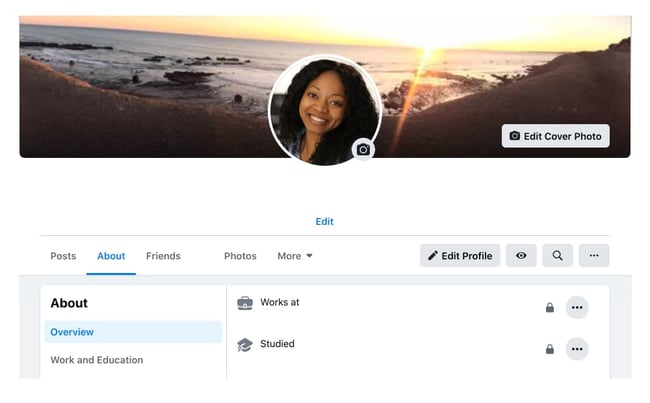Image resolution: width=650 pixels, height=403 pixels.
Task: Open profile search magnifier icon
Action: click(558, 255)
